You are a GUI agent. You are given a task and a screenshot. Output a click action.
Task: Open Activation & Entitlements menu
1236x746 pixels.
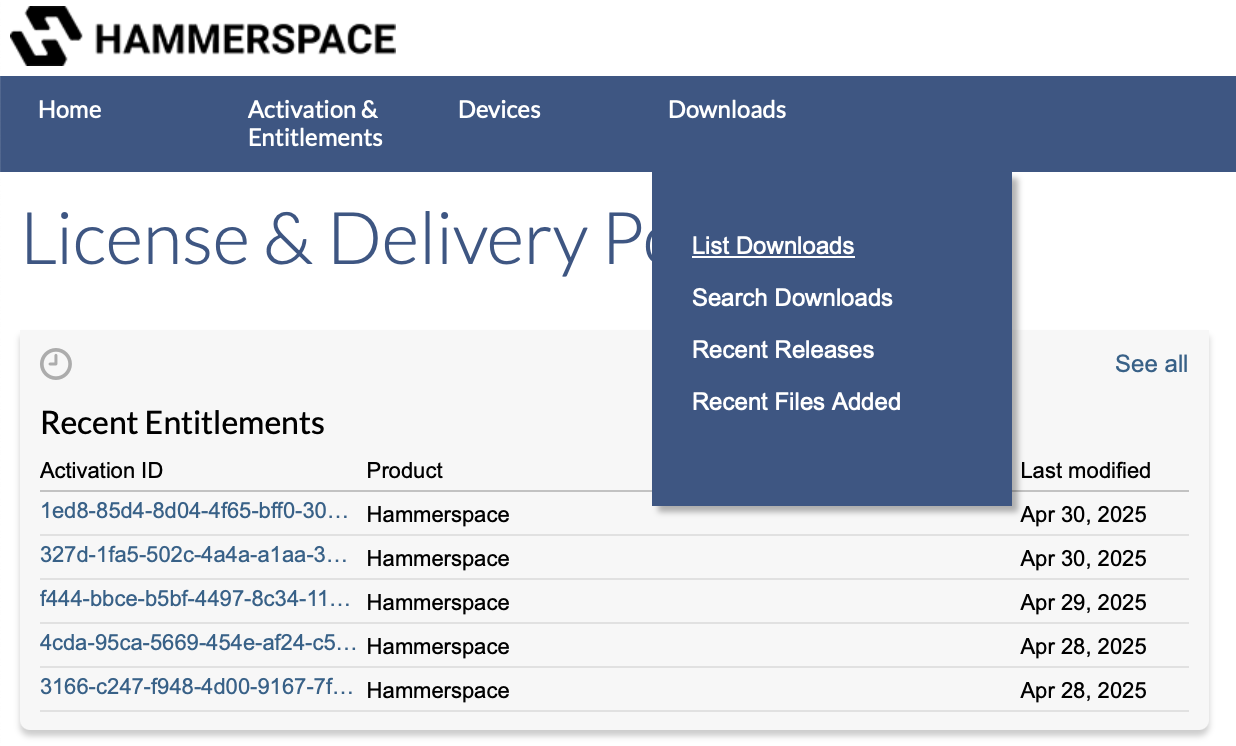(315, 124)
